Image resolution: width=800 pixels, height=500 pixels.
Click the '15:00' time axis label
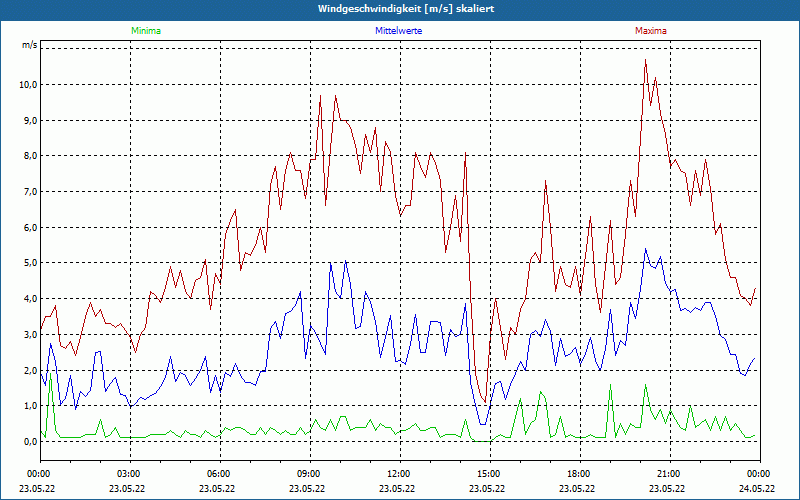(490, 474)
